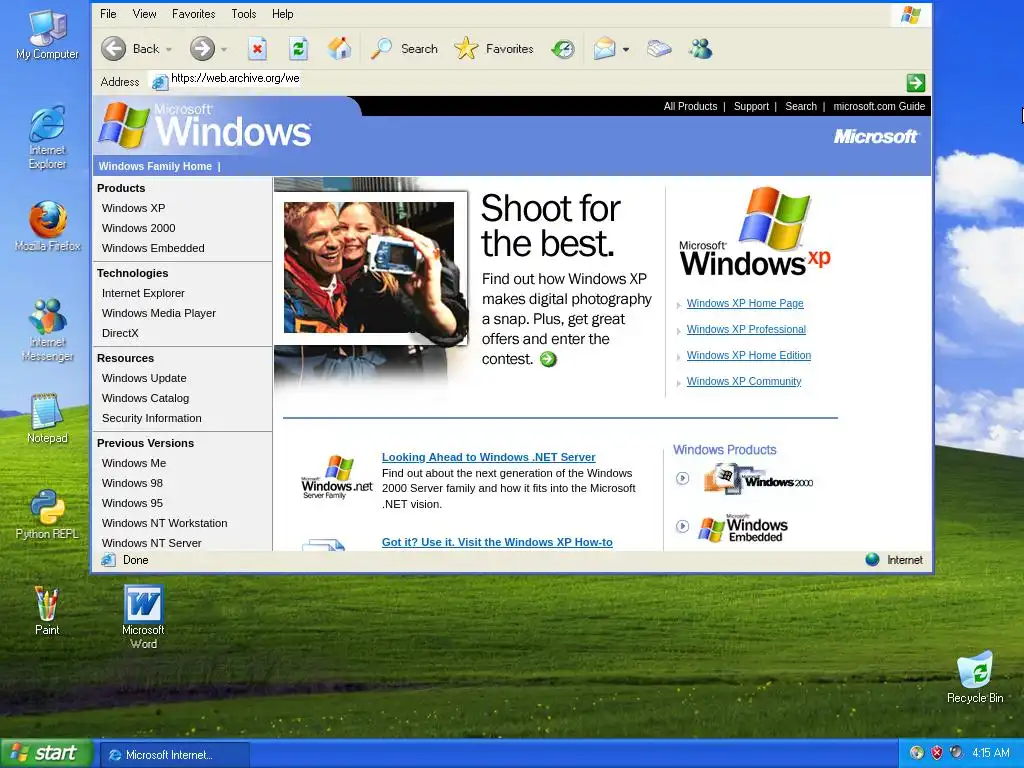
Task: Open the Messenger toolbar icon
Action: (x=700, y=48)
